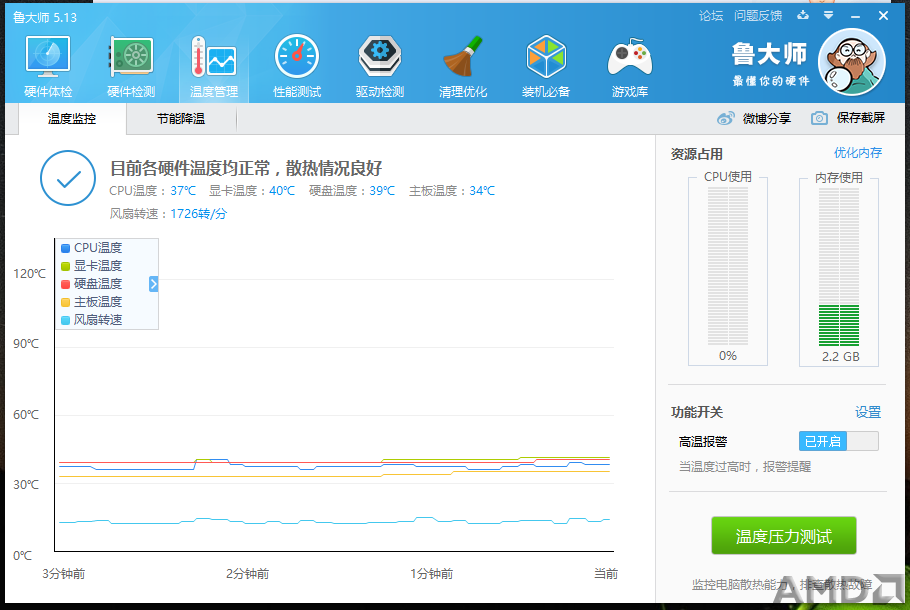Image resolution: width=910 pixels, height=610 pixels.
Task: Minimize the 鲁大师 window
Action: (855, 16)
